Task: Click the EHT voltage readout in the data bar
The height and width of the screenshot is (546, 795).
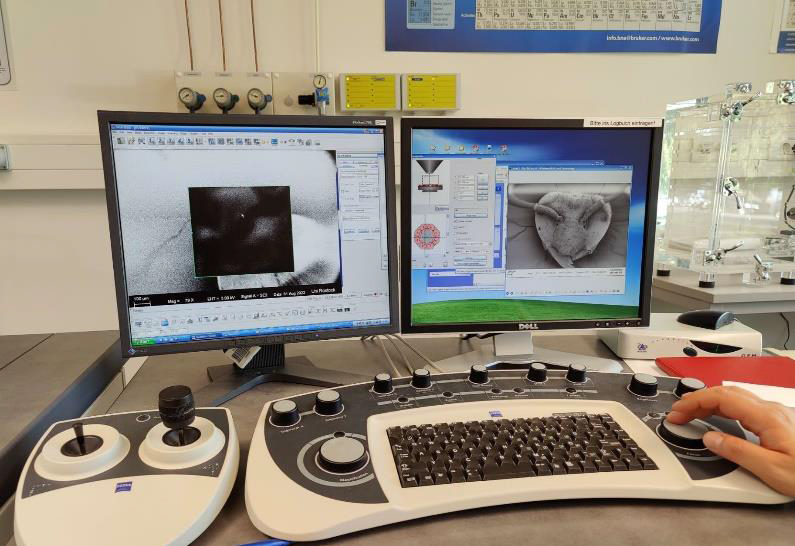Action: [x=221, y=299]
